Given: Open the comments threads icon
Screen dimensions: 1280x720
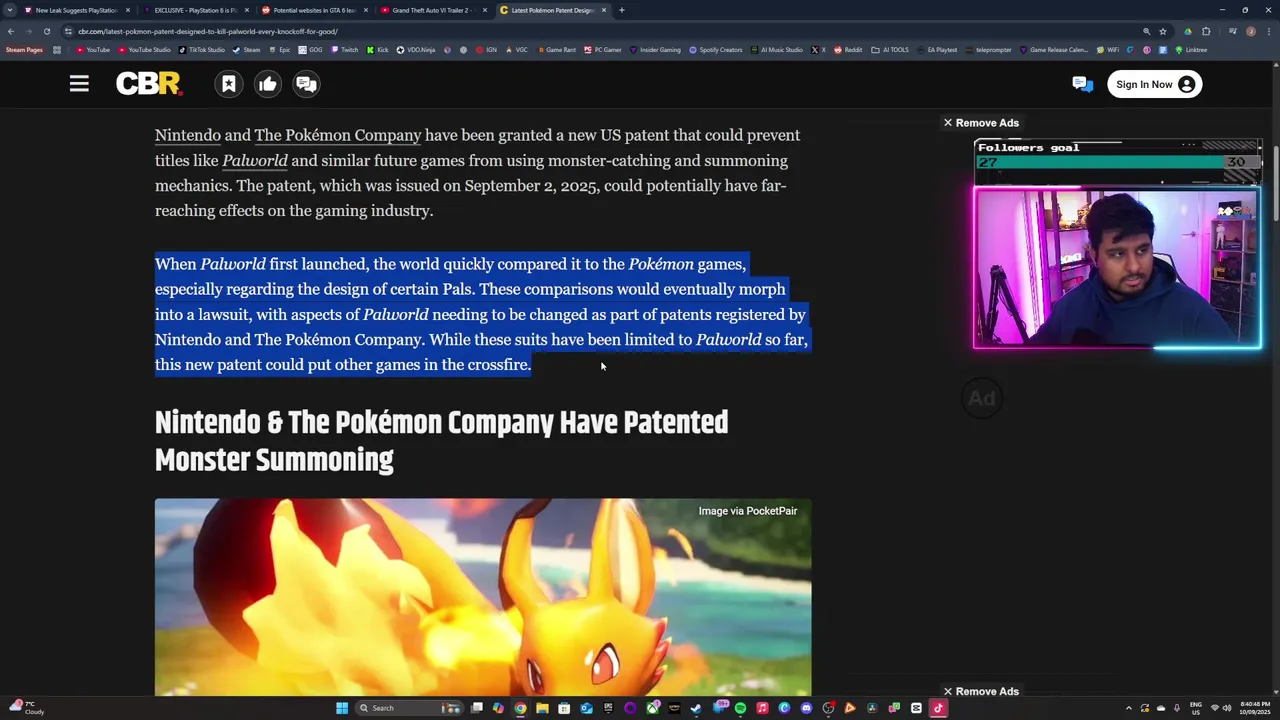Looking at the screenshot, I should click(306, 84).
